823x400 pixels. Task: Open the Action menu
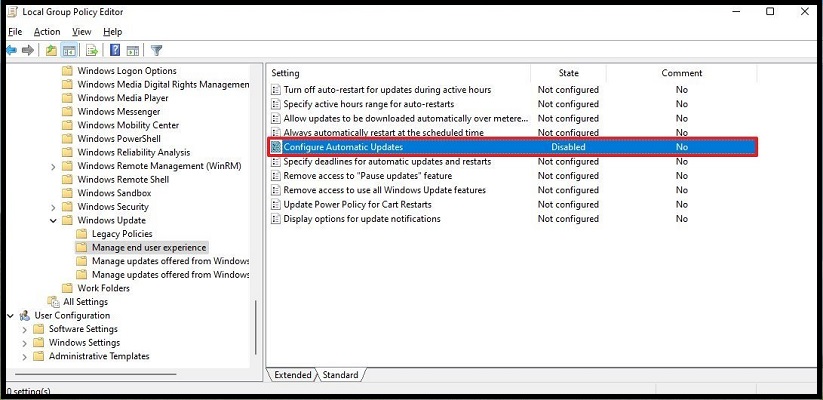coord(47,32)
